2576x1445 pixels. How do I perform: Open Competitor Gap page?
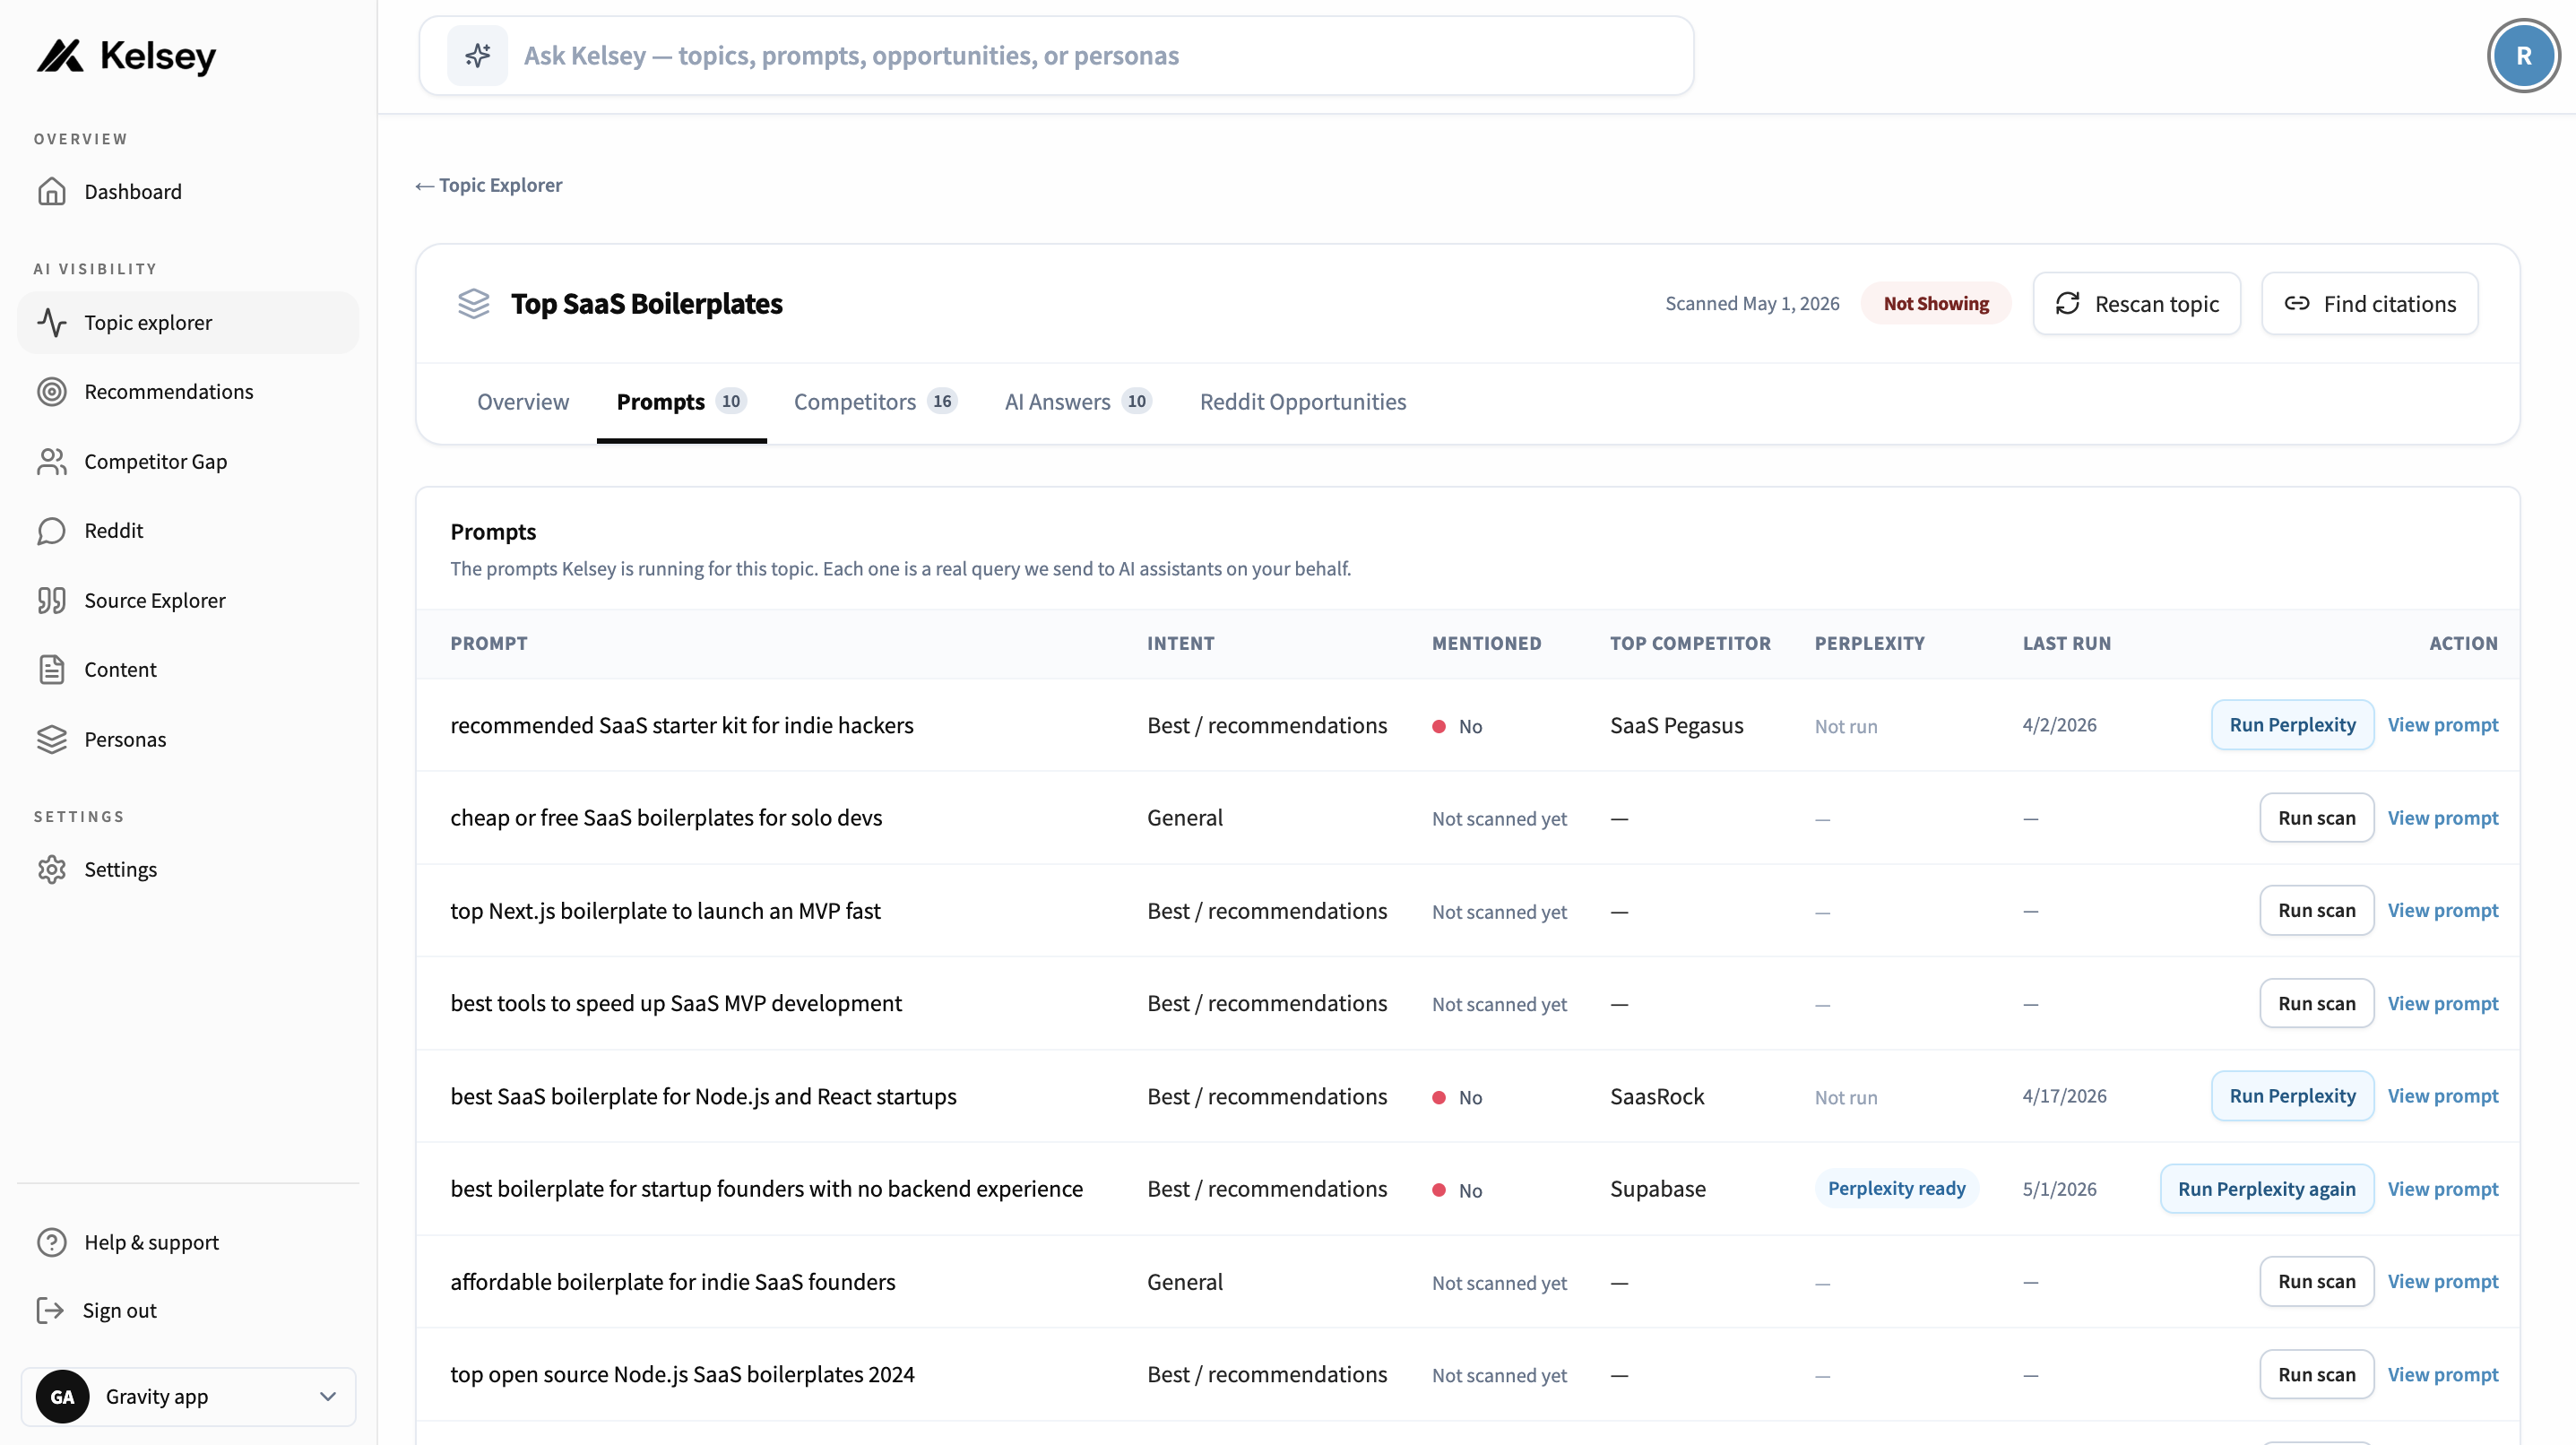[188, 461]
